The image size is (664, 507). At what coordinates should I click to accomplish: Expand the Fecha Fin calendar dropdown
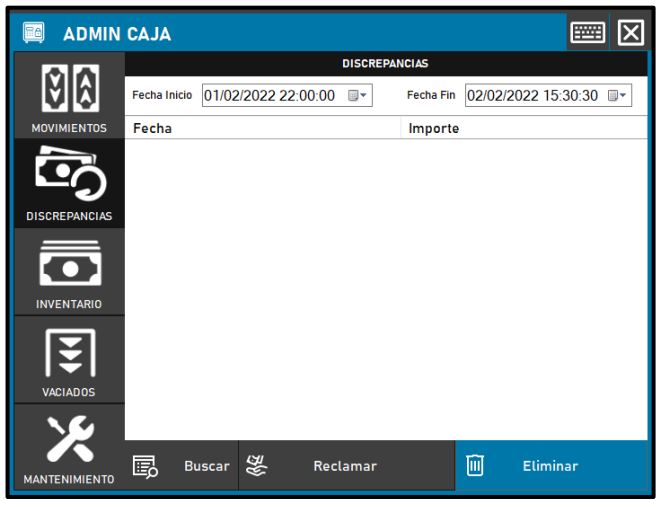(619, 96)
